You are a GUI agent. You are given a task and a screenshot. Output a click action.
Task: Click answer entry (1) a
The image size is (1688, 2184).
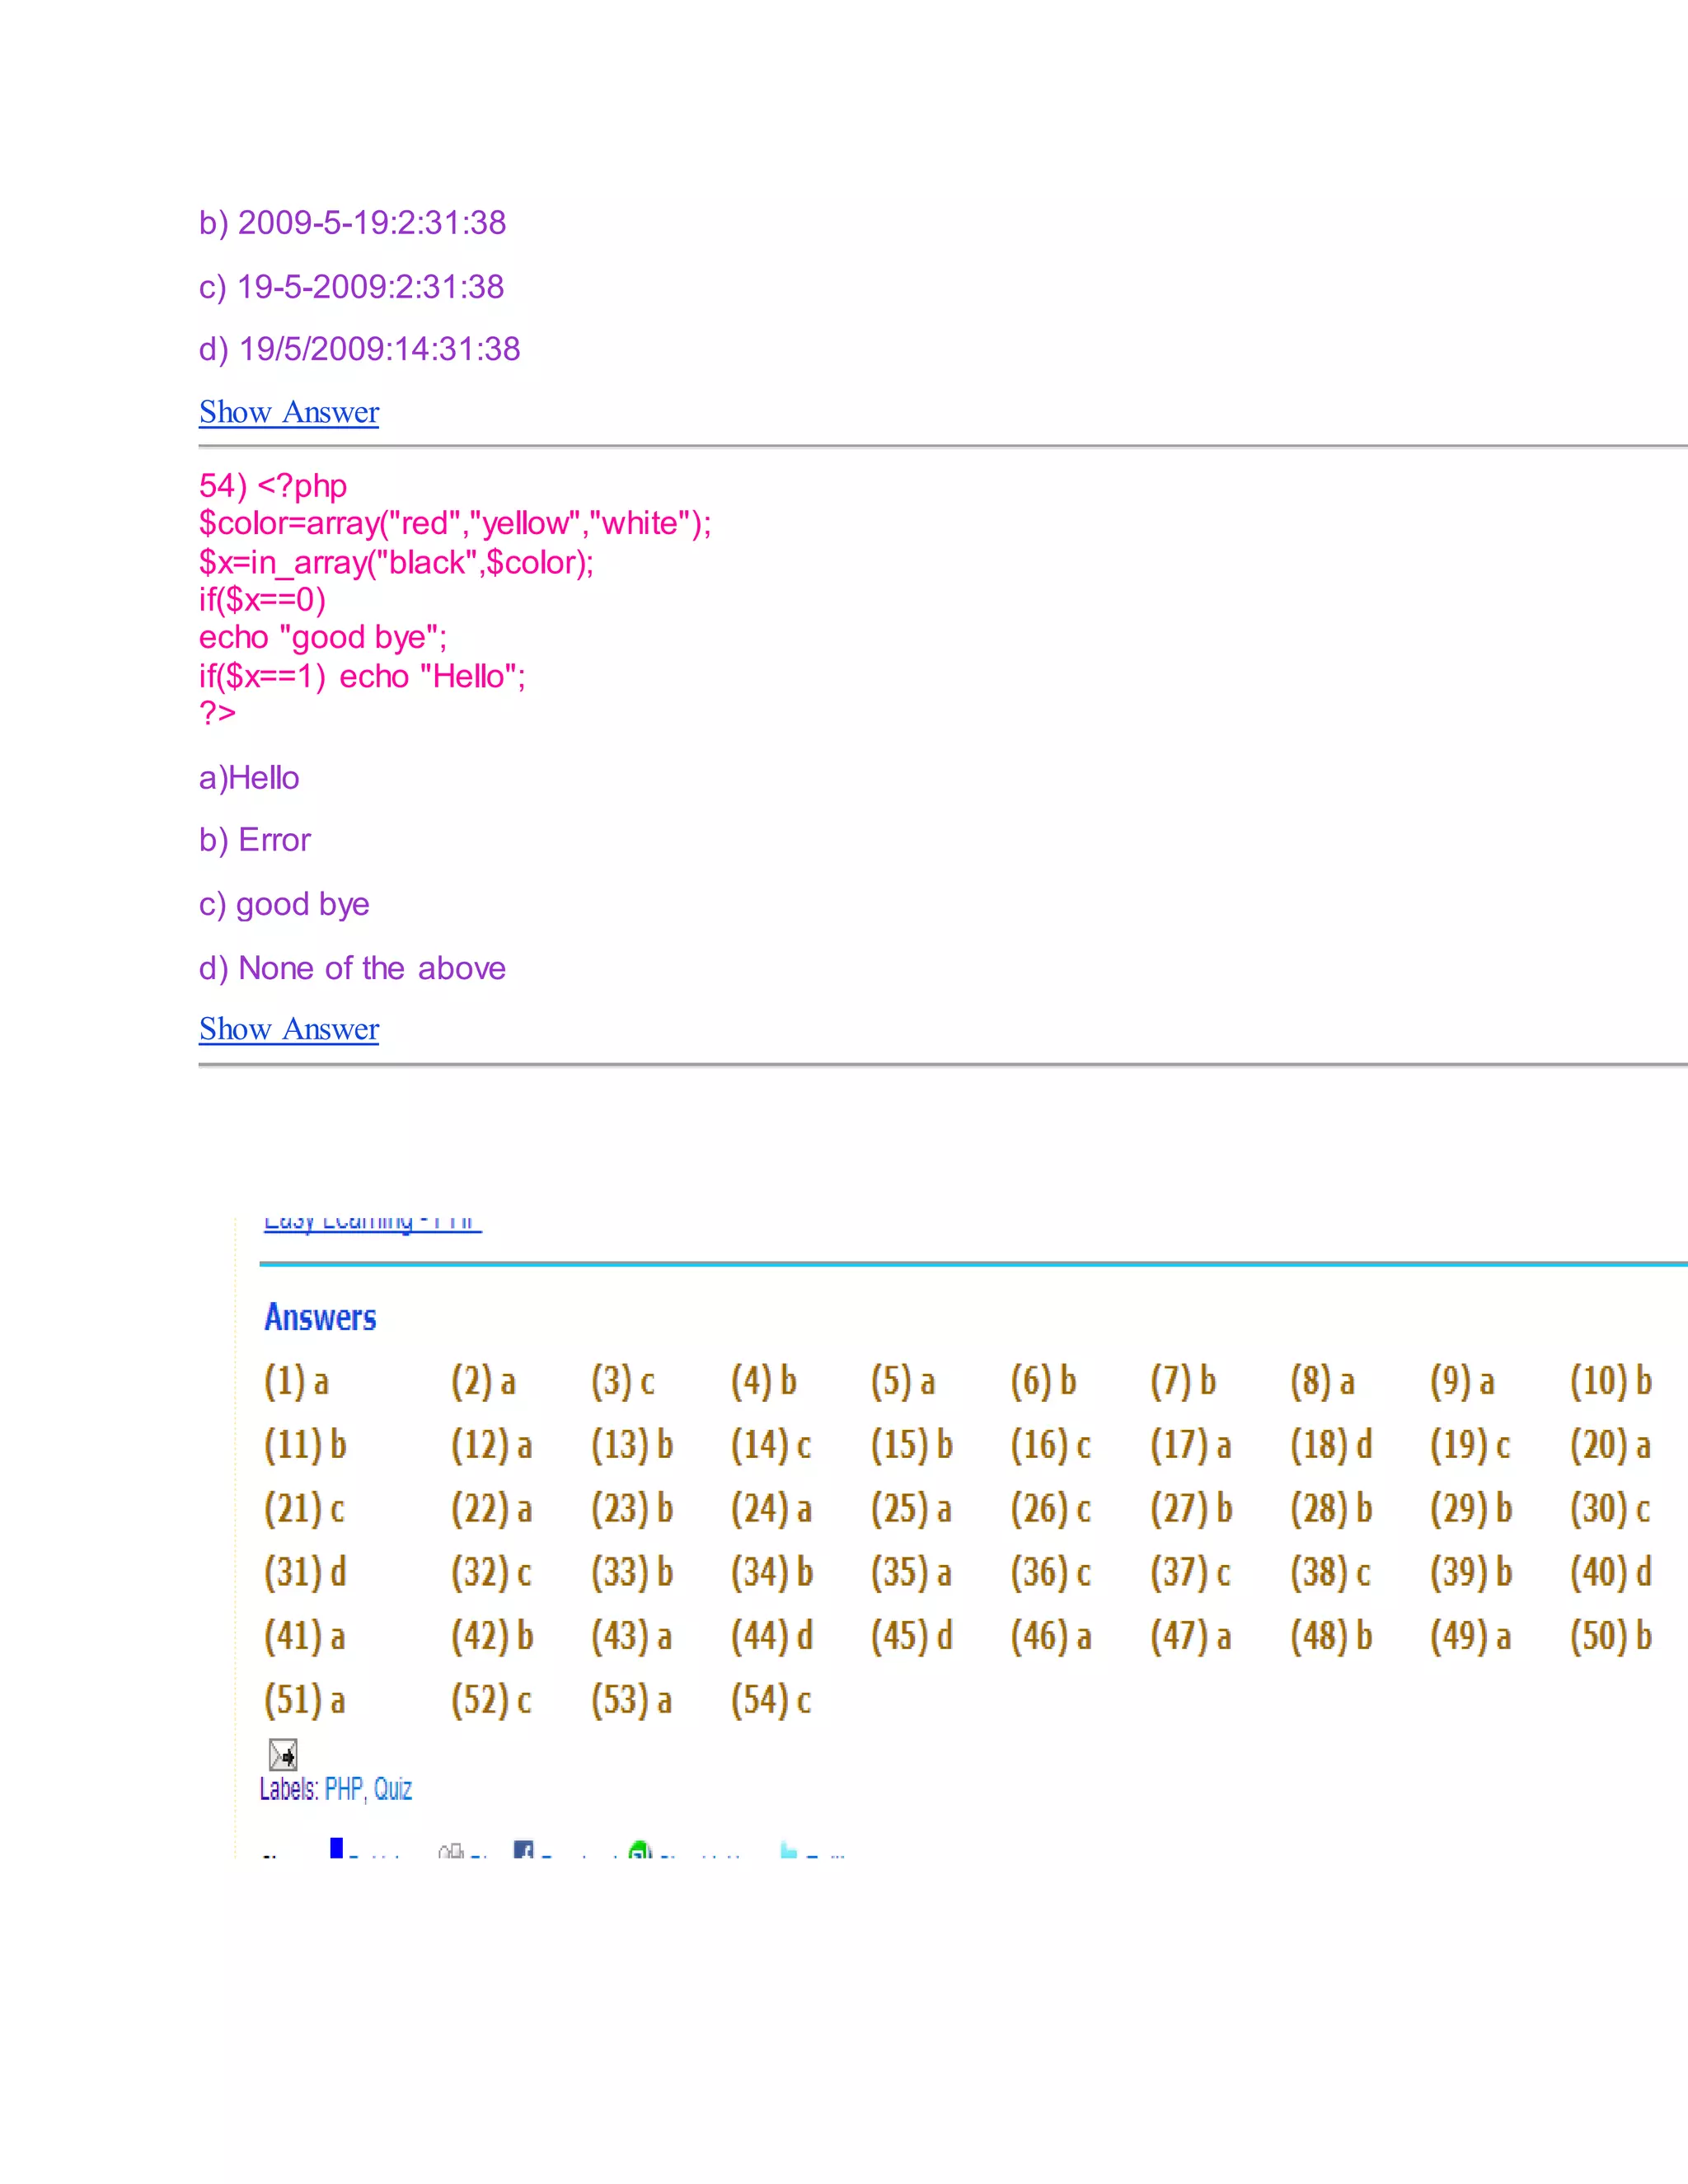coord(296,1382)
